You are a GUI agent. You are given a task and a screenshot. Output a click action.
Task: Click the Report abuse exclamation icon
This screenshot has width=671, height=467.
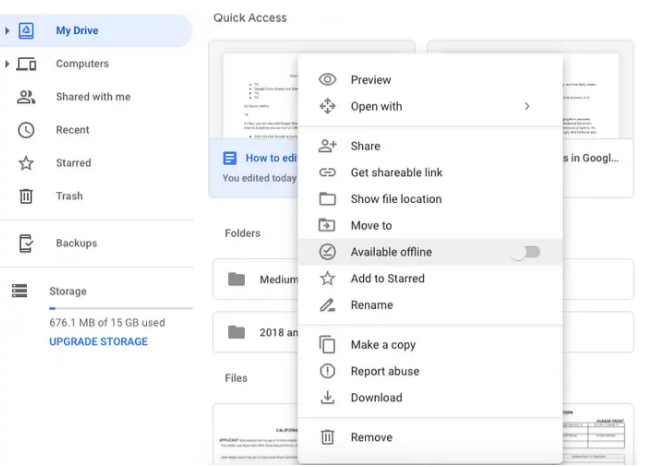tap(327, 371)
